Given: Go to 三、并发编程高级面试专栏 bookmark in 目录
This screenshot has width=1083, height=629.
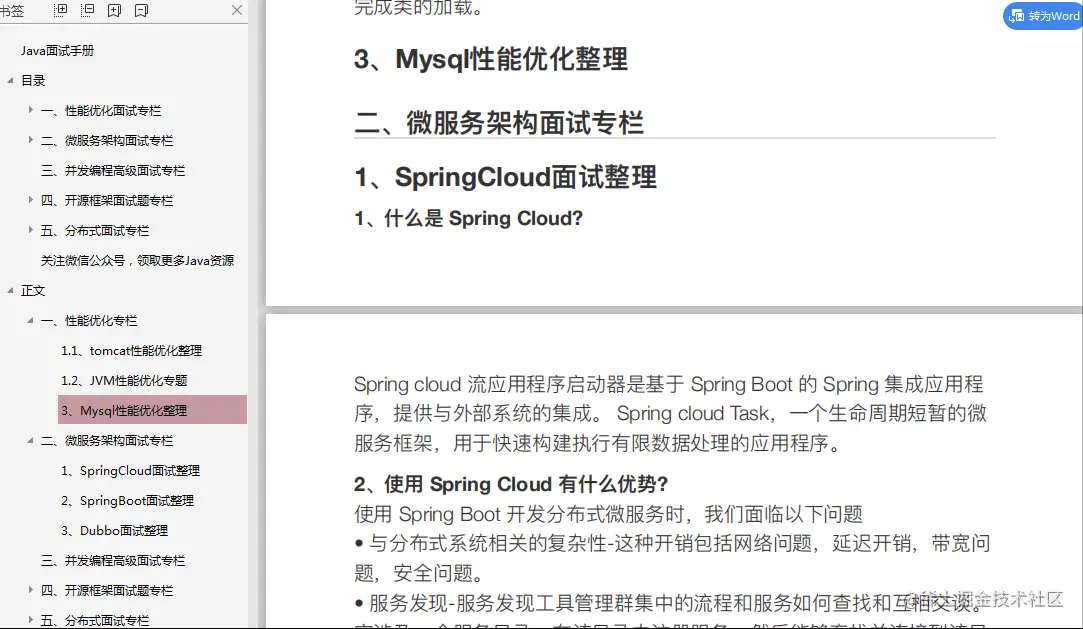Looking at the screenshot, I should 113,171.
